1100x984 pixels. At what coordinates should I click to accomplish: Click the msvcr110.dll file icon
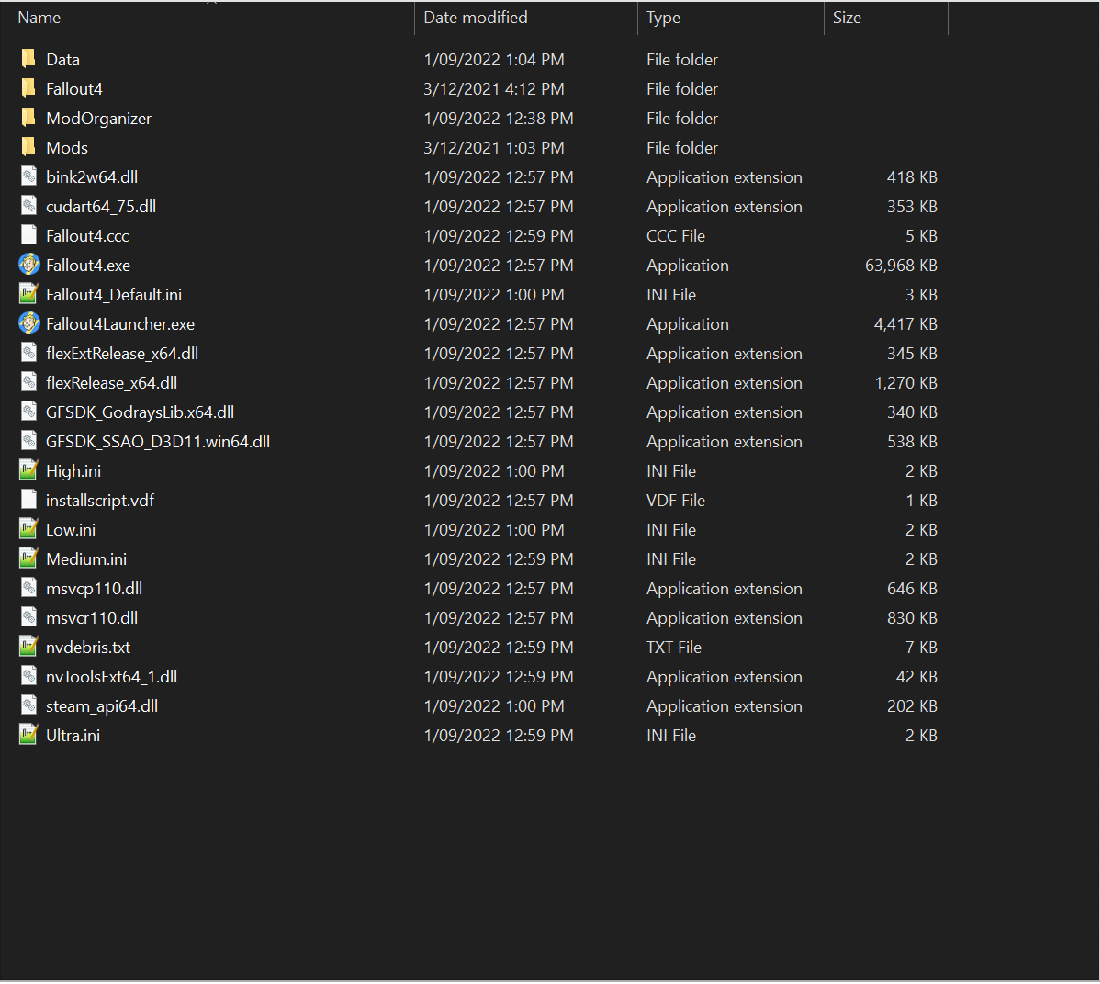coord(28,618)
